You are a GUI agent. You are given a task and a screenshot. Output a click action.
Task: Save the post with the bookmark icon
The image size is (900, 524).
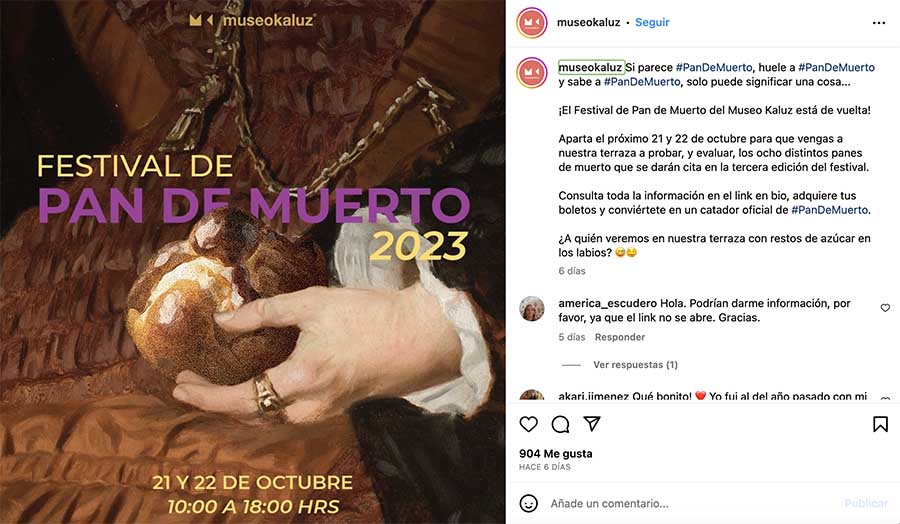[x=880, y=424]
